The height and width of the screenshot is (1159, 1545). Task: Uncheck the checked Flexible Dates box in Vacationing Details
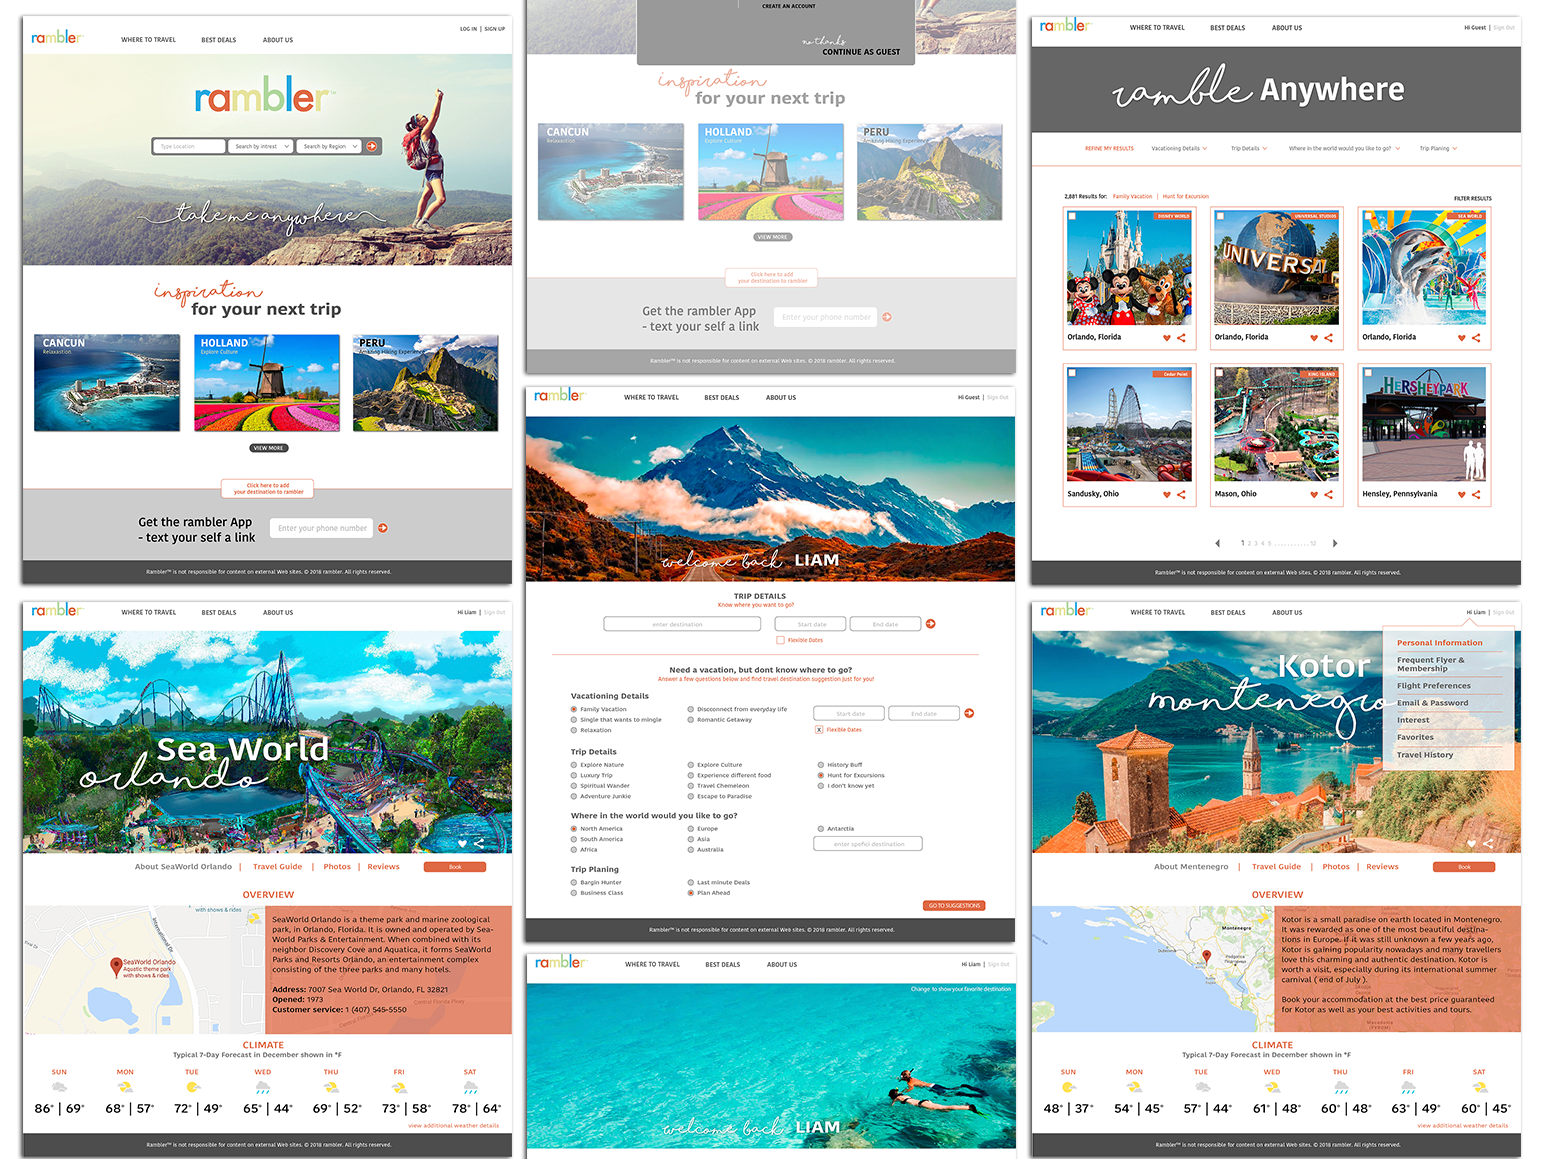tap(819, 730)
